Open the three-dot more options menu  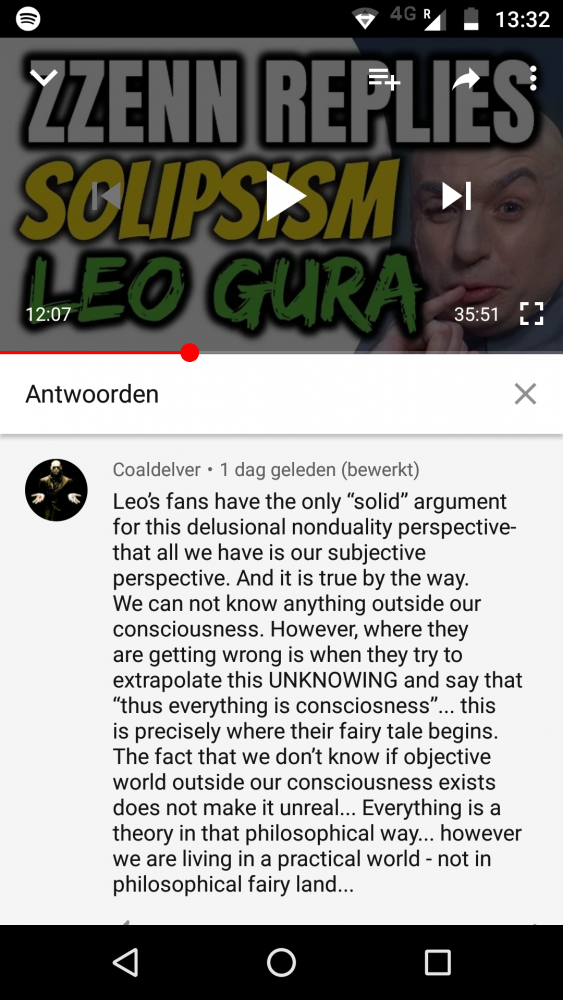point(533,78)
